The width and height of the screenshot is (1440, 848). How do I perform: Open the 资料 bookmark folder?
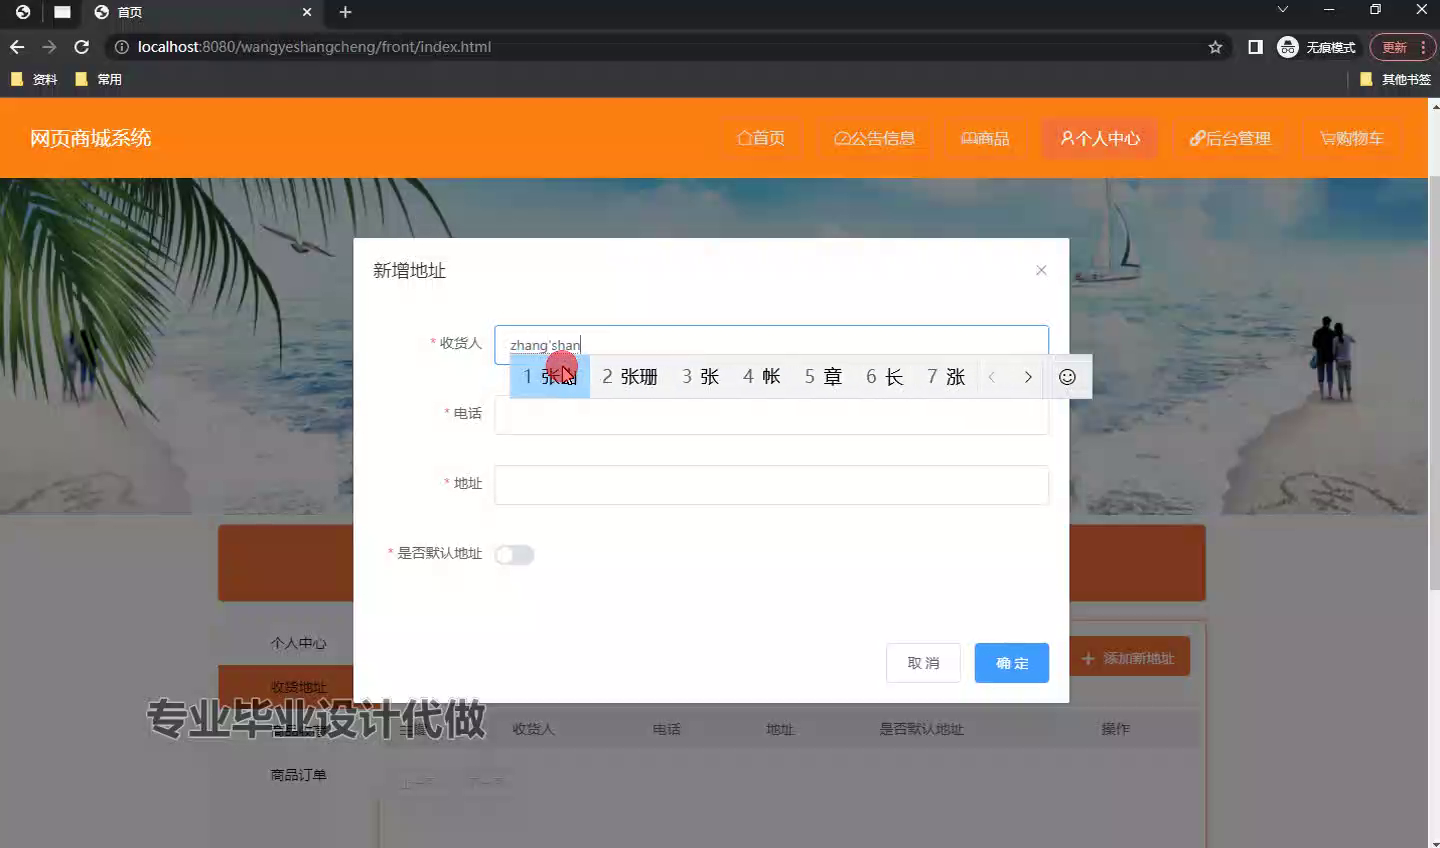pyautogui.click(x=34, y=79)
